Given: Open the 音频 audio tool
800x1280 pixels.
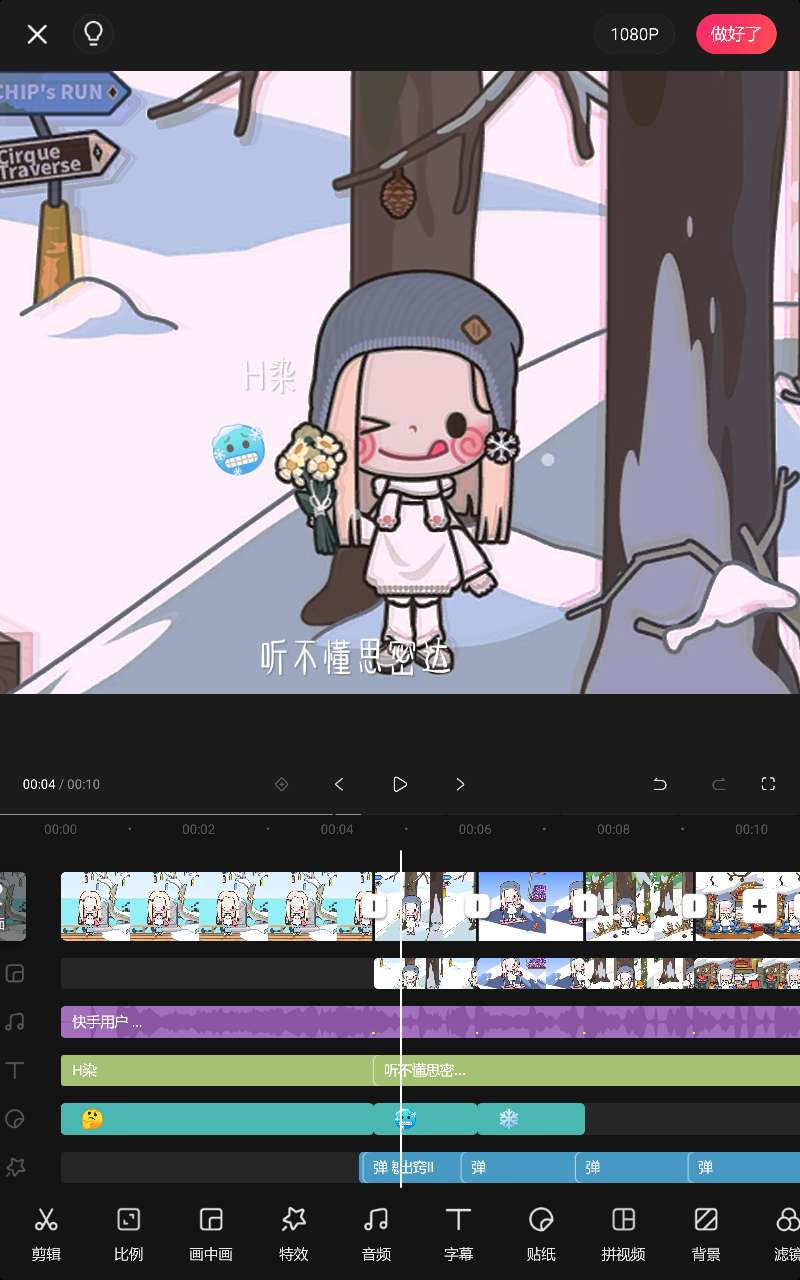Looking at the screenshot, I should click(376, 1232).
